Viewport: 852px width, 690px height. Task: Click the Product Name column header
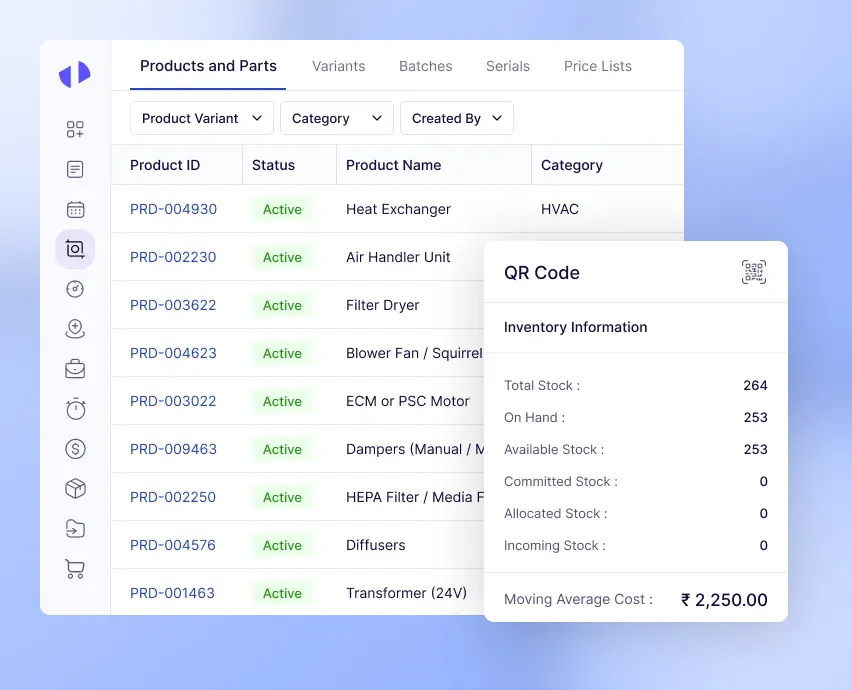click(x=393, y=165)
